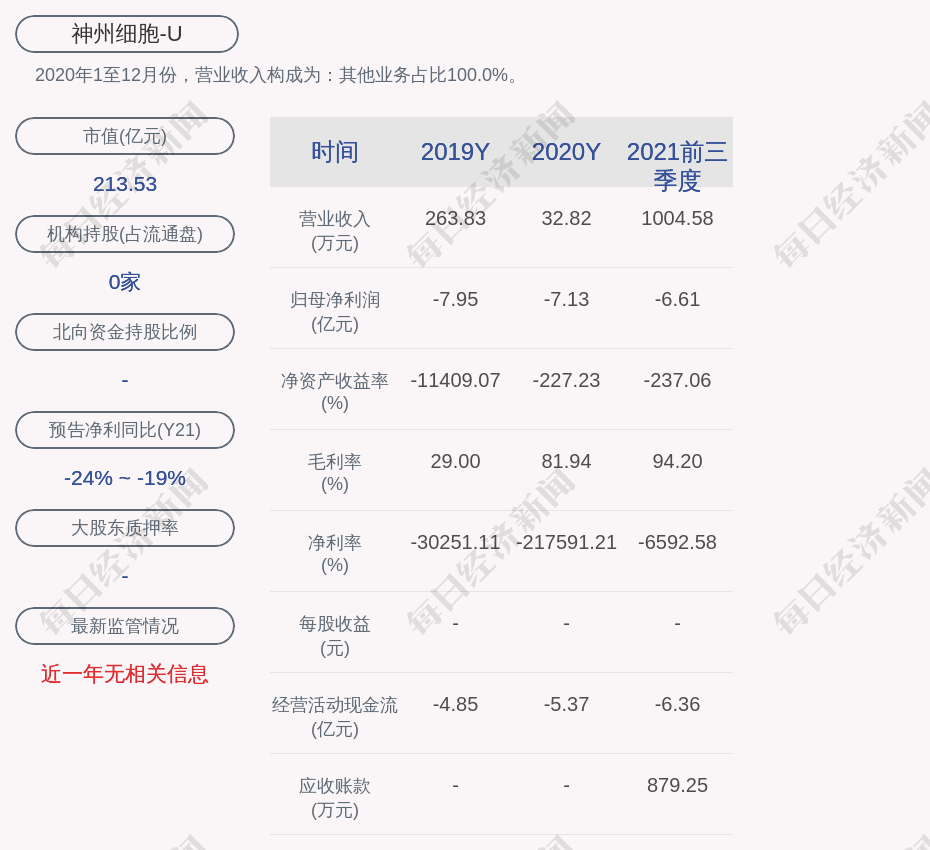Image resolution: width=930 pixels, height=850 pixels.
Task: Select the 0家 institutional holdings value
Action: 125,282
